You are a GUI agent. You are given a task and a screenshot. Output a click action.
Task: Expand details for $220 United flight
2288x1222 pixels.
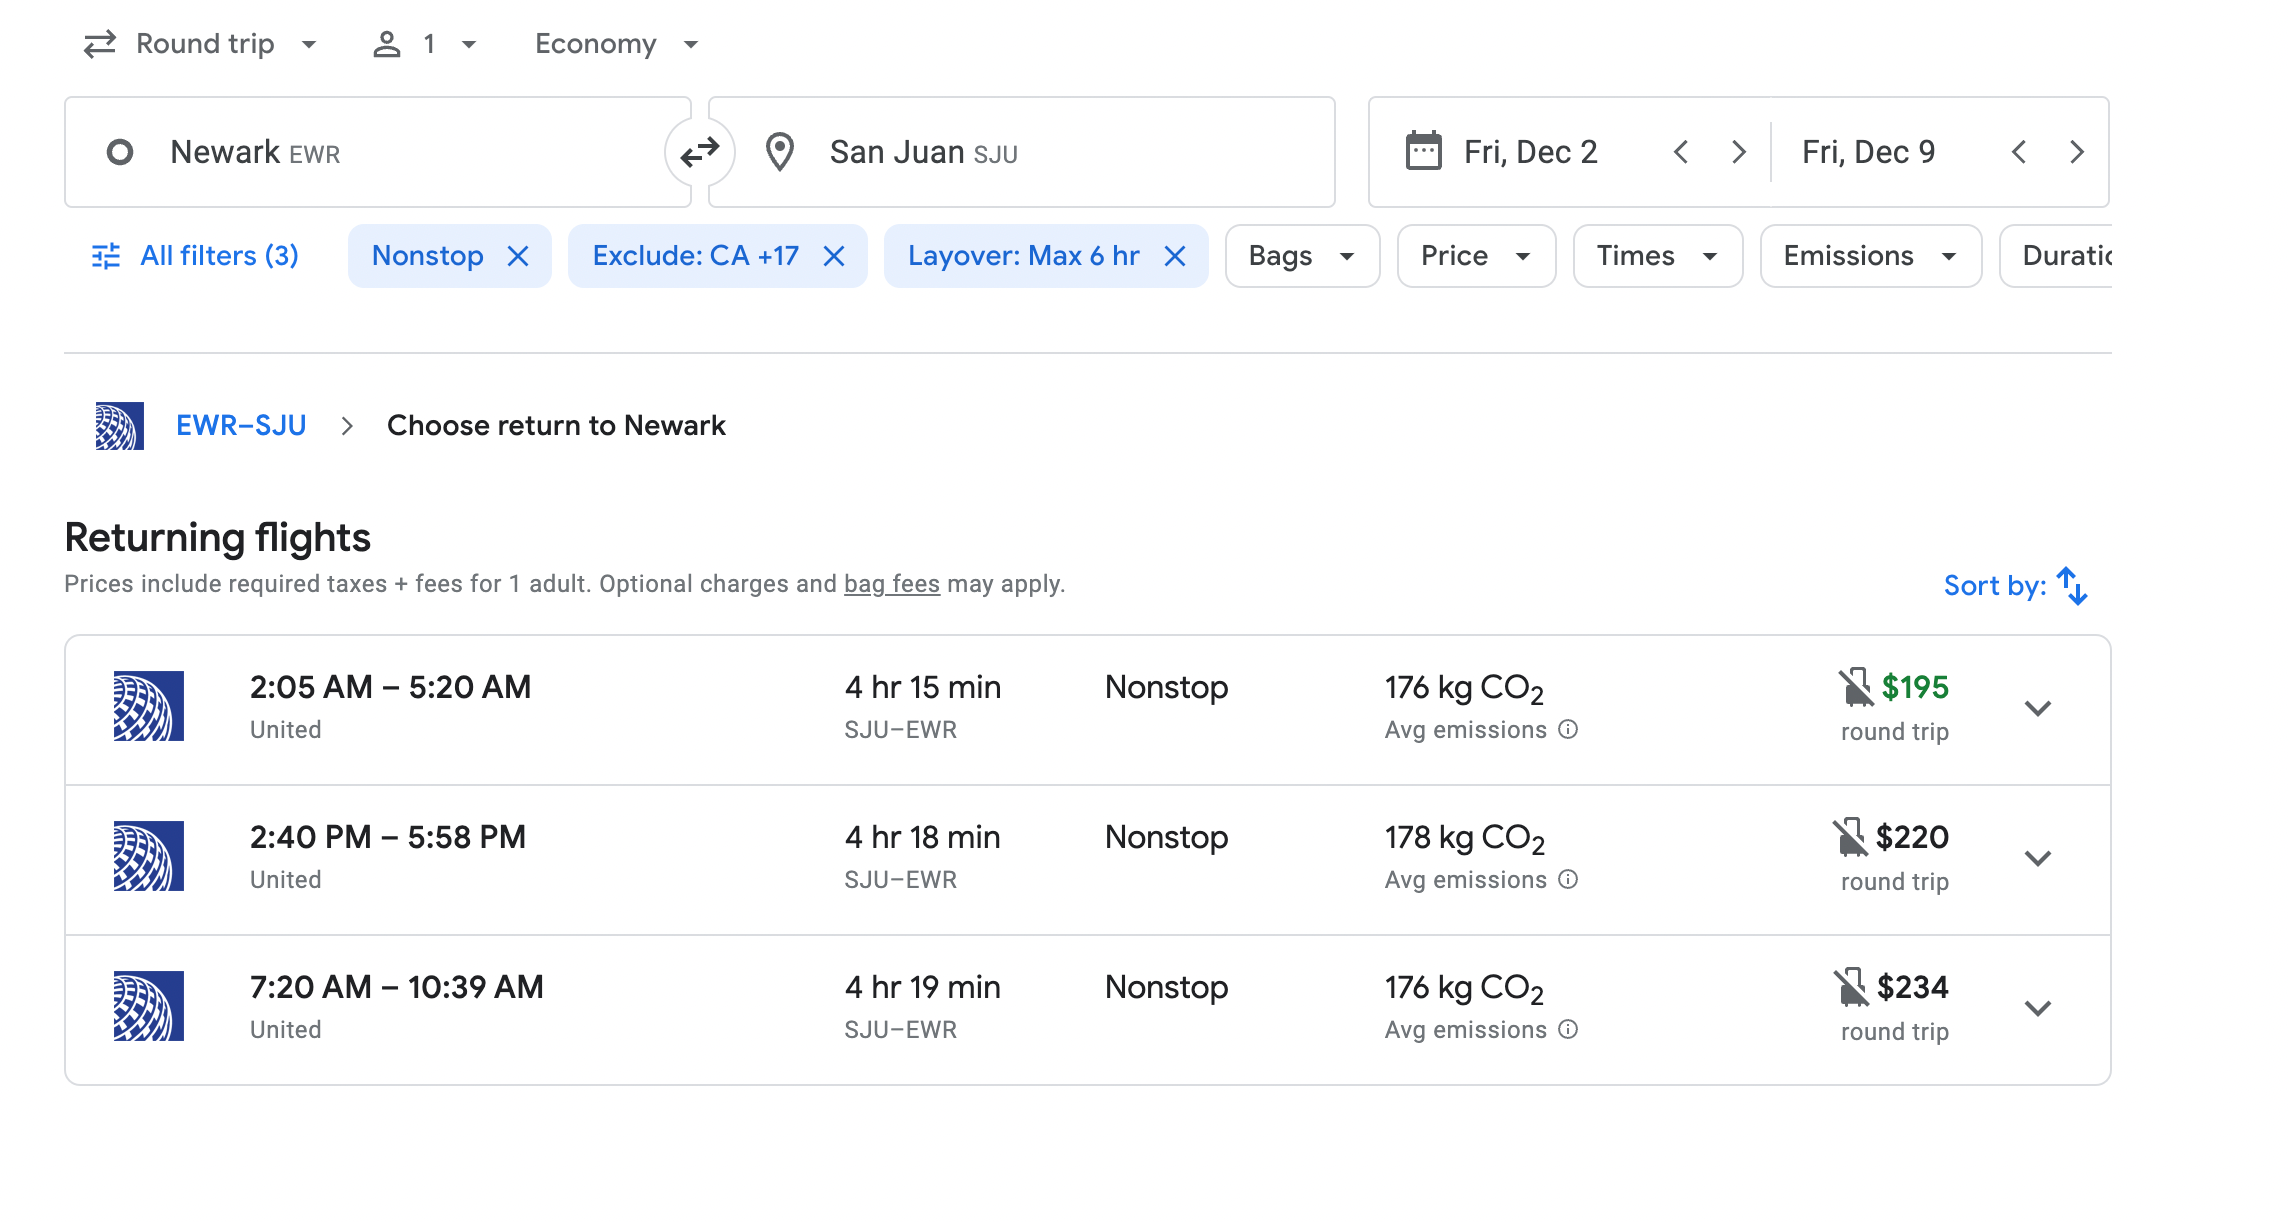click(x=2037, y=858)
